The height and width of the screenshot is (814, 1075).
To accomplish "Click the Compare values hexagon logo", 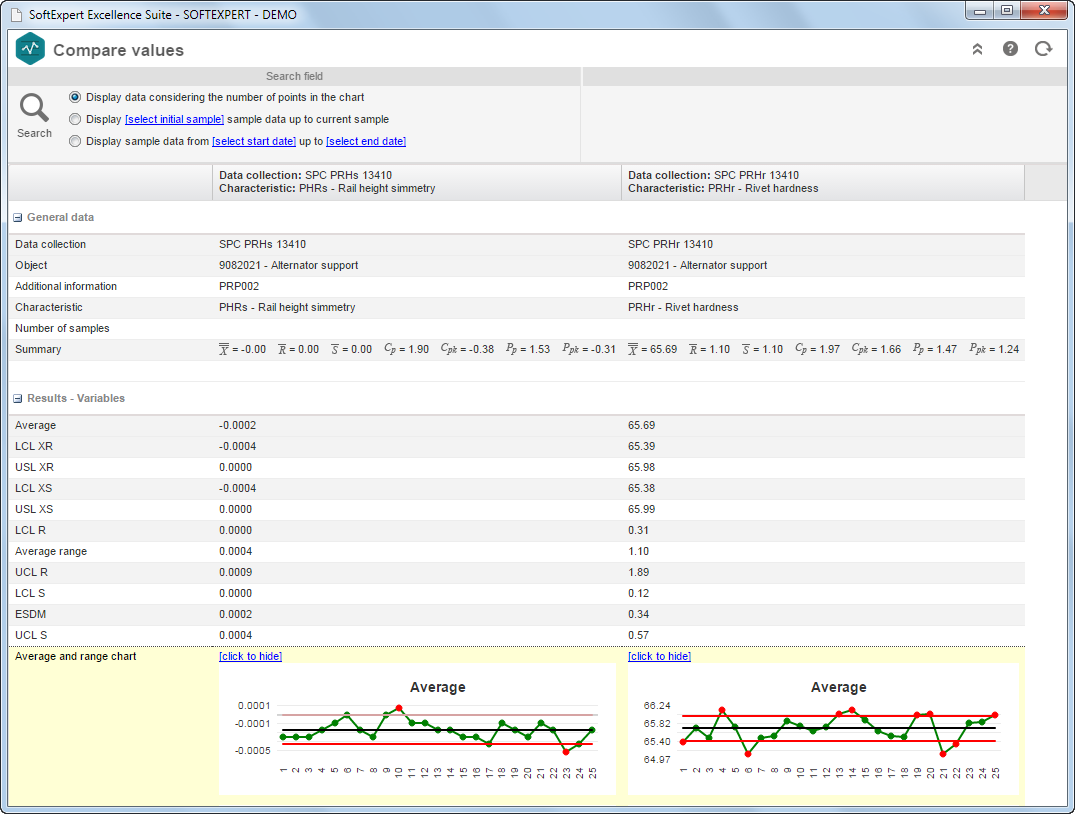I will click(x=30, y=49).
